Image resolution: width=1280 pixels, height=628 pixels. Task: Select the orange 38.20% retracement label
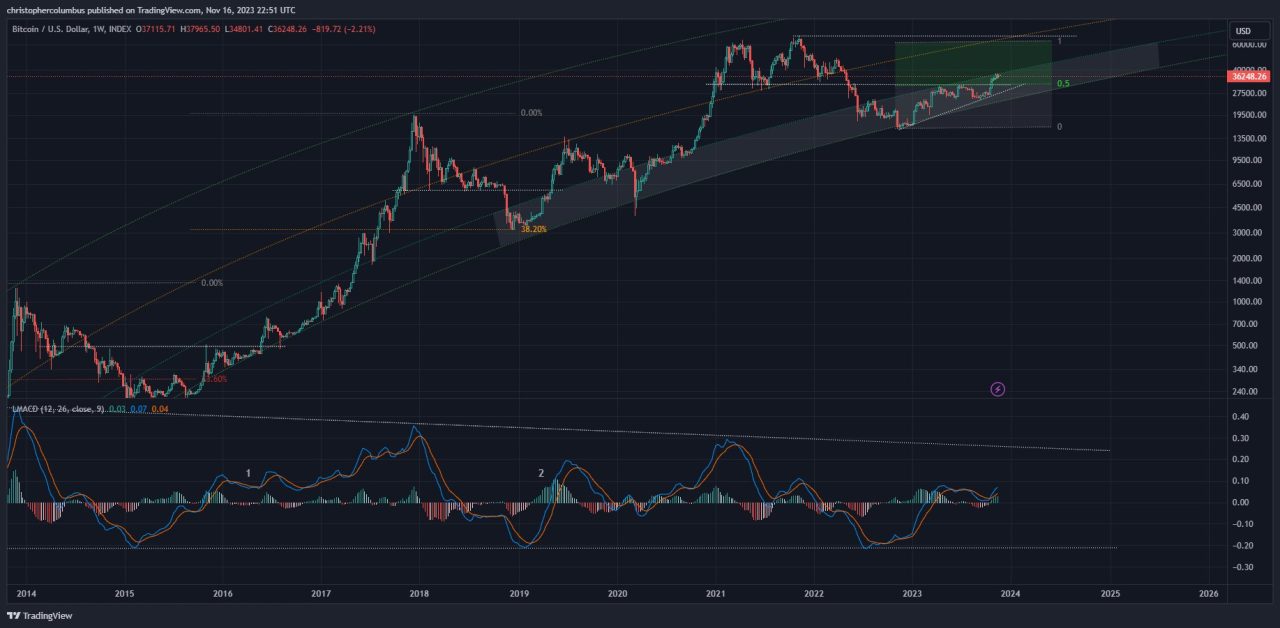pos(535,229)
